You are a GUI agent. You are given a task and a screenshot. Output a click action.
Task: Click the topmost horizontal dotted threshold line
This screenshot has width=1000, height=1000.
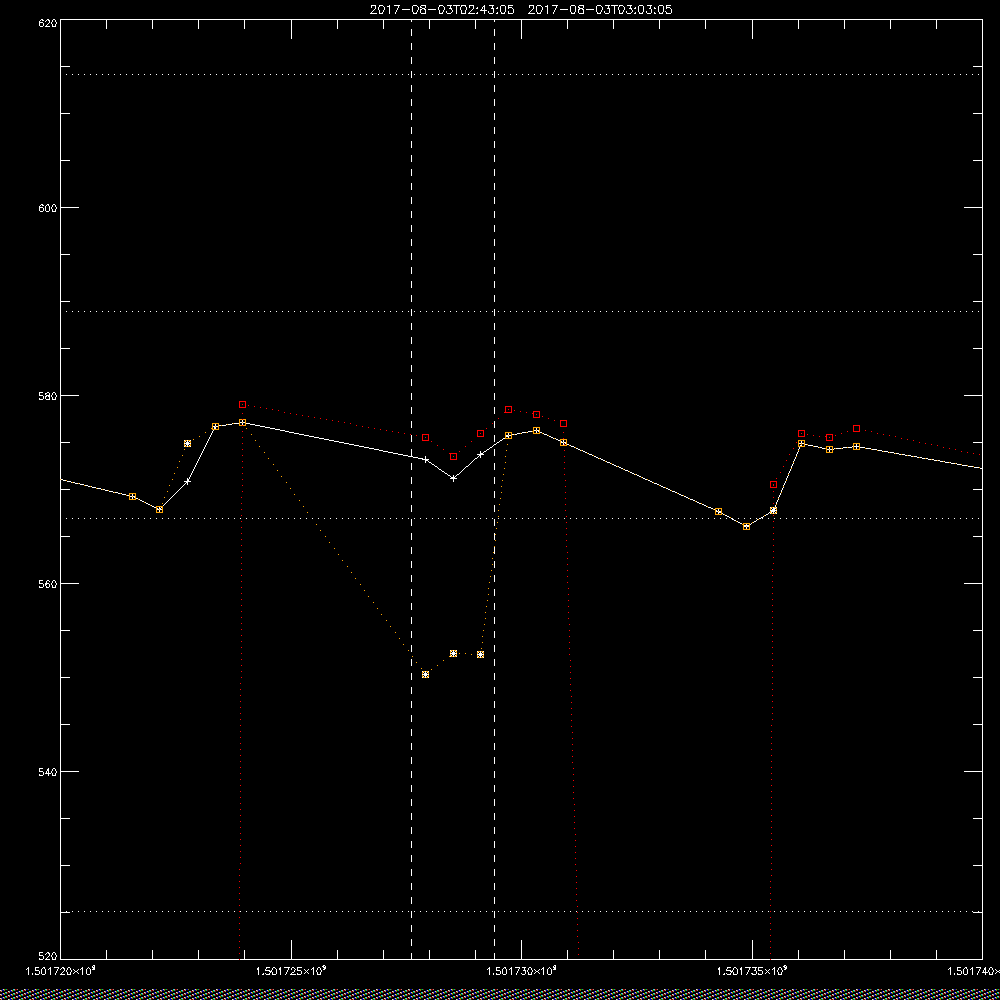click(521, 75)
